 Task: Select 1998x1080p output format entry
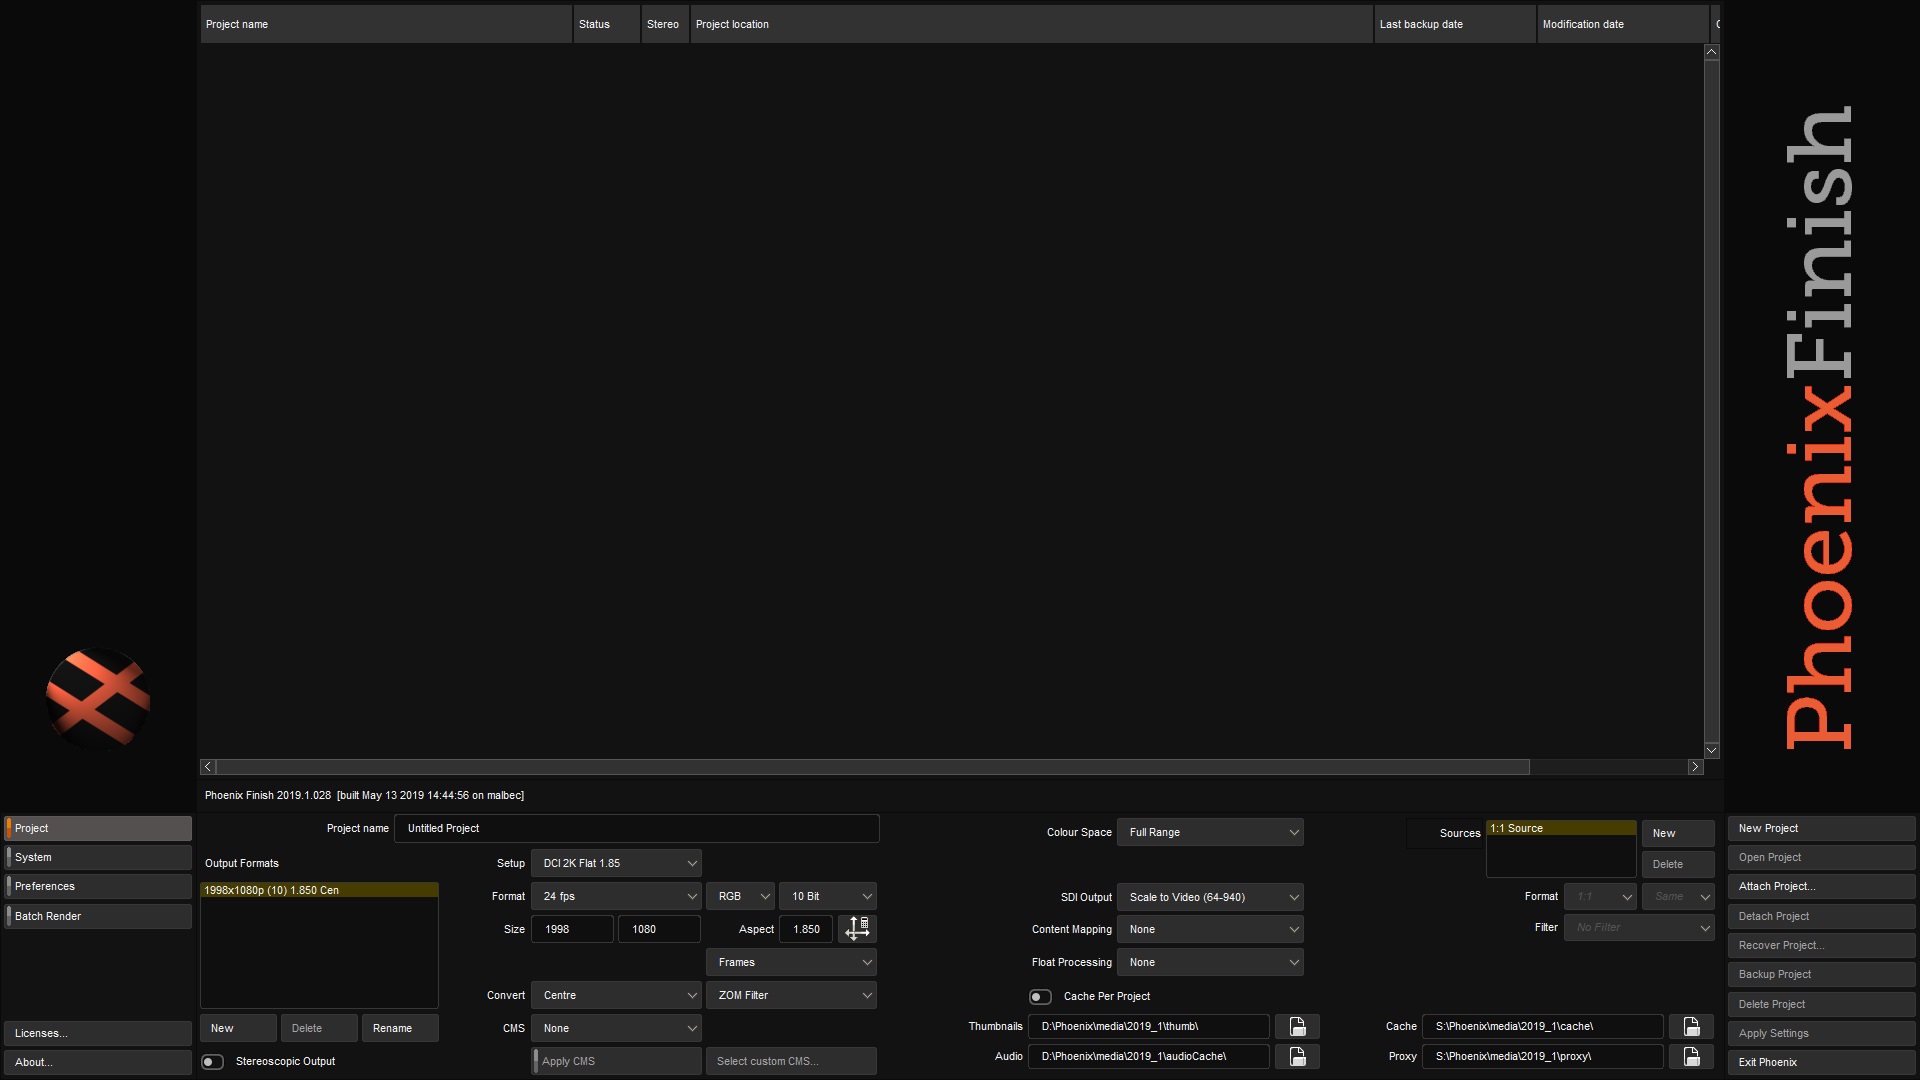tap(319, 890)
